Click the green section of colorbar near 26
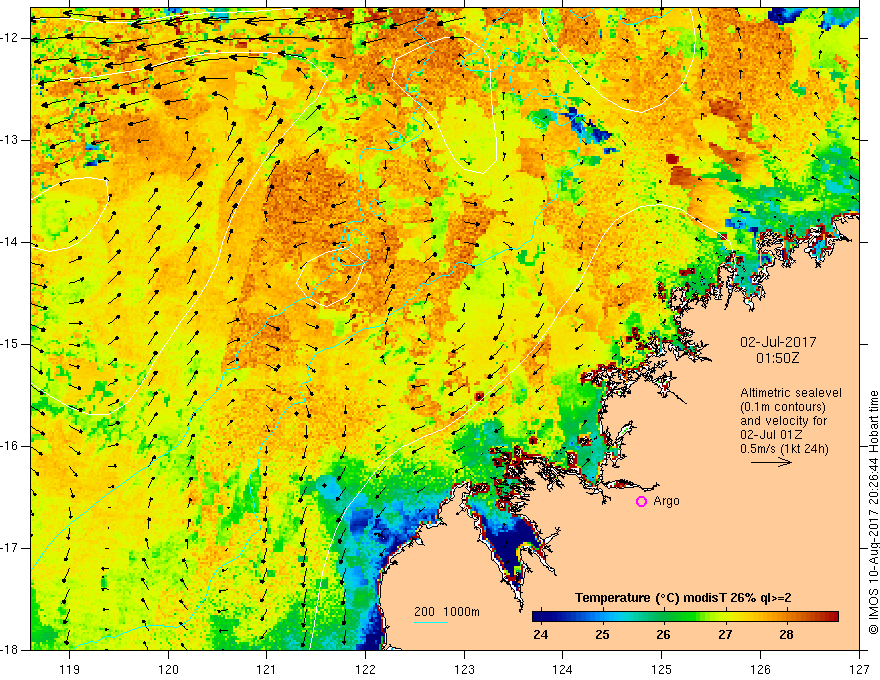The height and width of the screenshot is (680, 880). pos(665,615)
